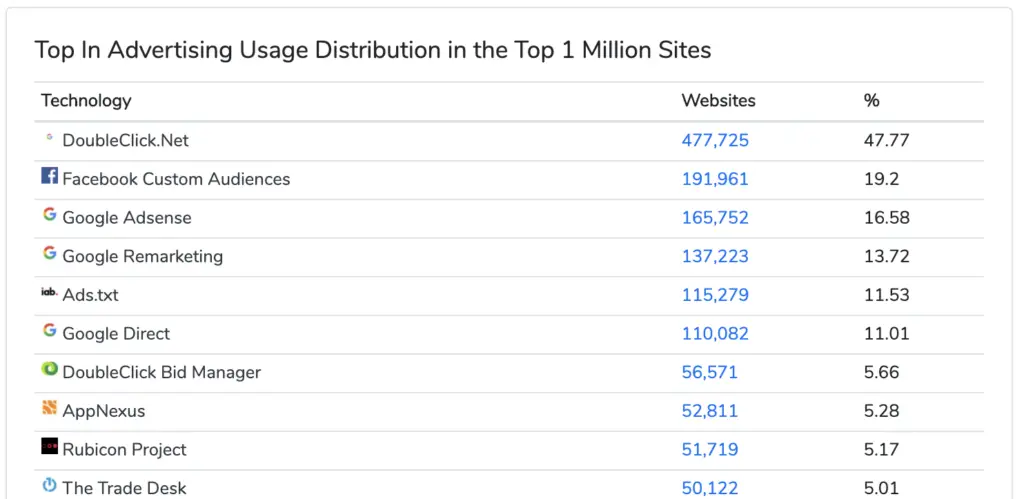1024x499 pixels.
Task: Click the AppNexus orange icon
Action: 50,408
